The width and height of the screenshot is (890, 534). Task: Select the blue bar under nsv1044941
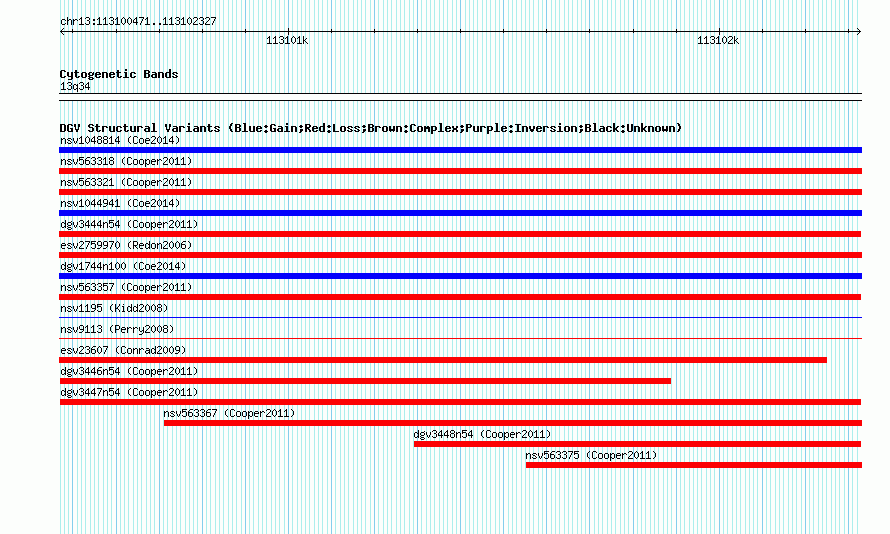(x=460, y=213)
